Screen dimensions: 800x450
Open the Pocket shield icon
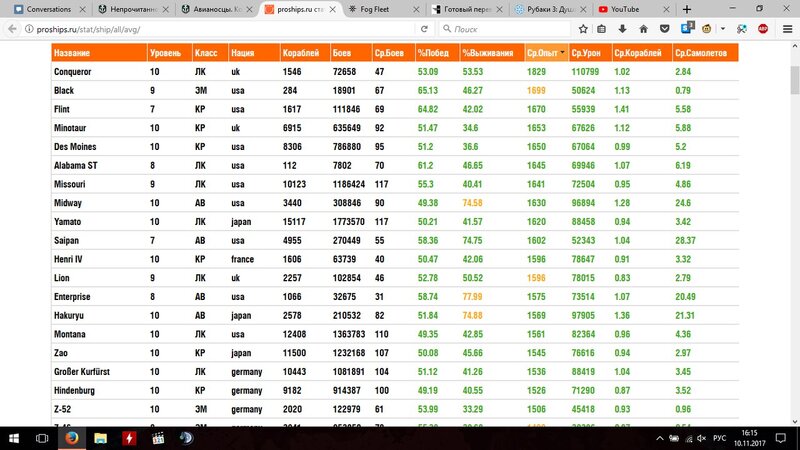[x=664, y=29]
